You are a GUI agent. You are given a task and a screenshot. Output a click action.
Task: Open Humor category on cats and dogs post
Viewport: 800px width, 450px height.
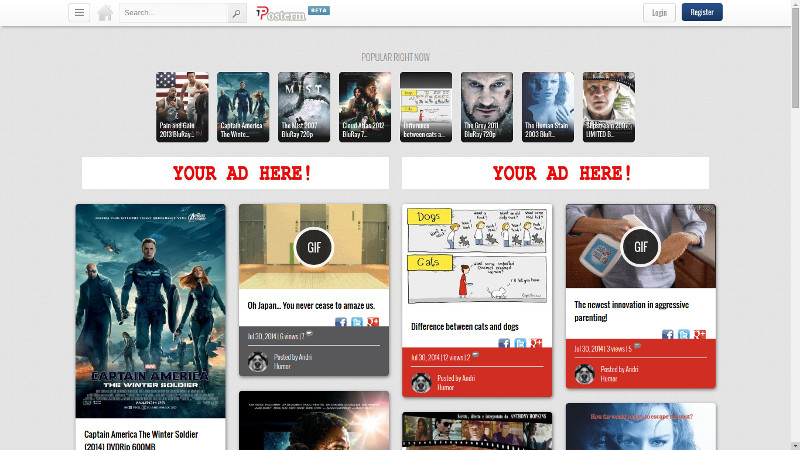click(445, 387)
